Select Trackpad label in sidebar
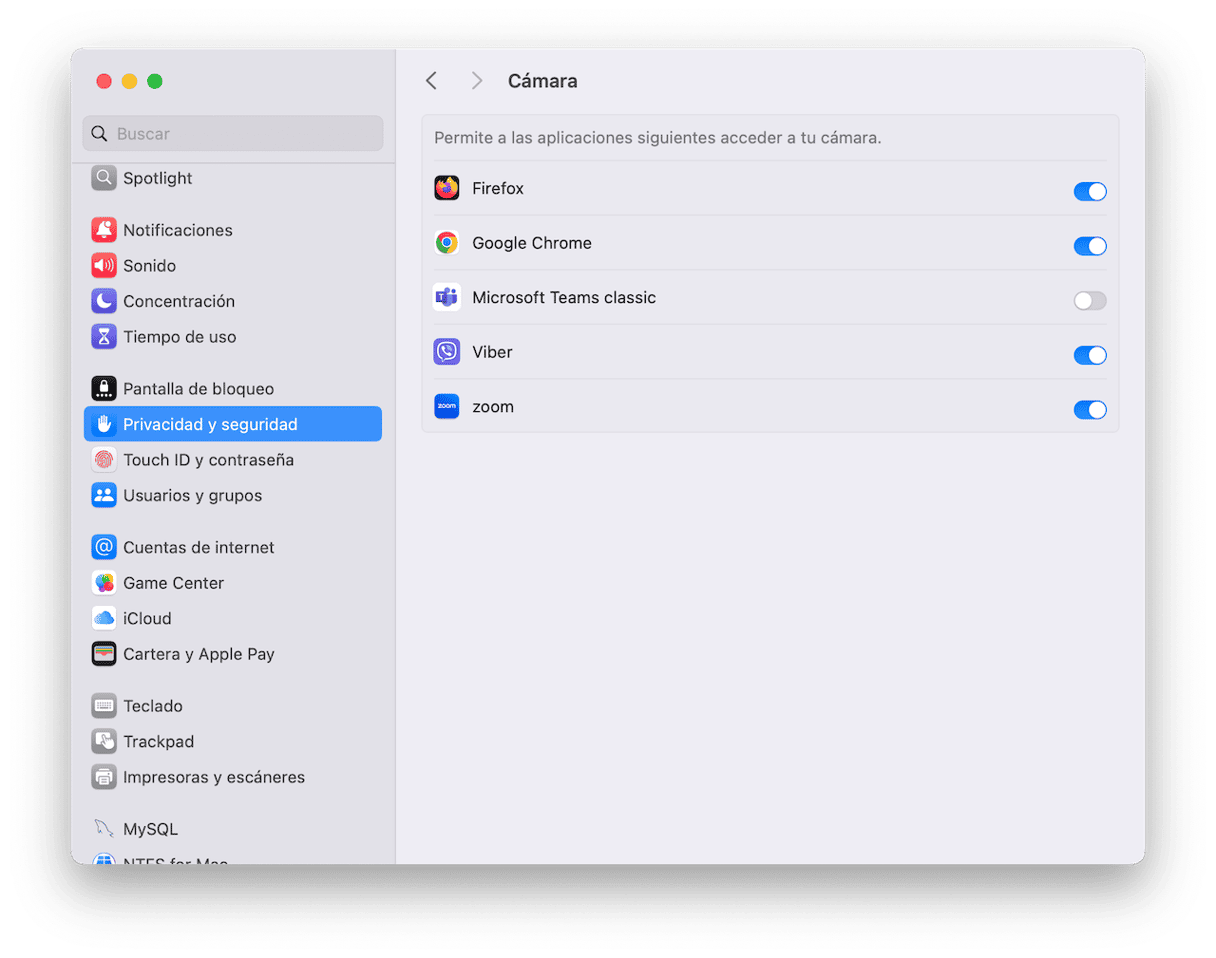 pyautogui.click(x=159, y=742)
